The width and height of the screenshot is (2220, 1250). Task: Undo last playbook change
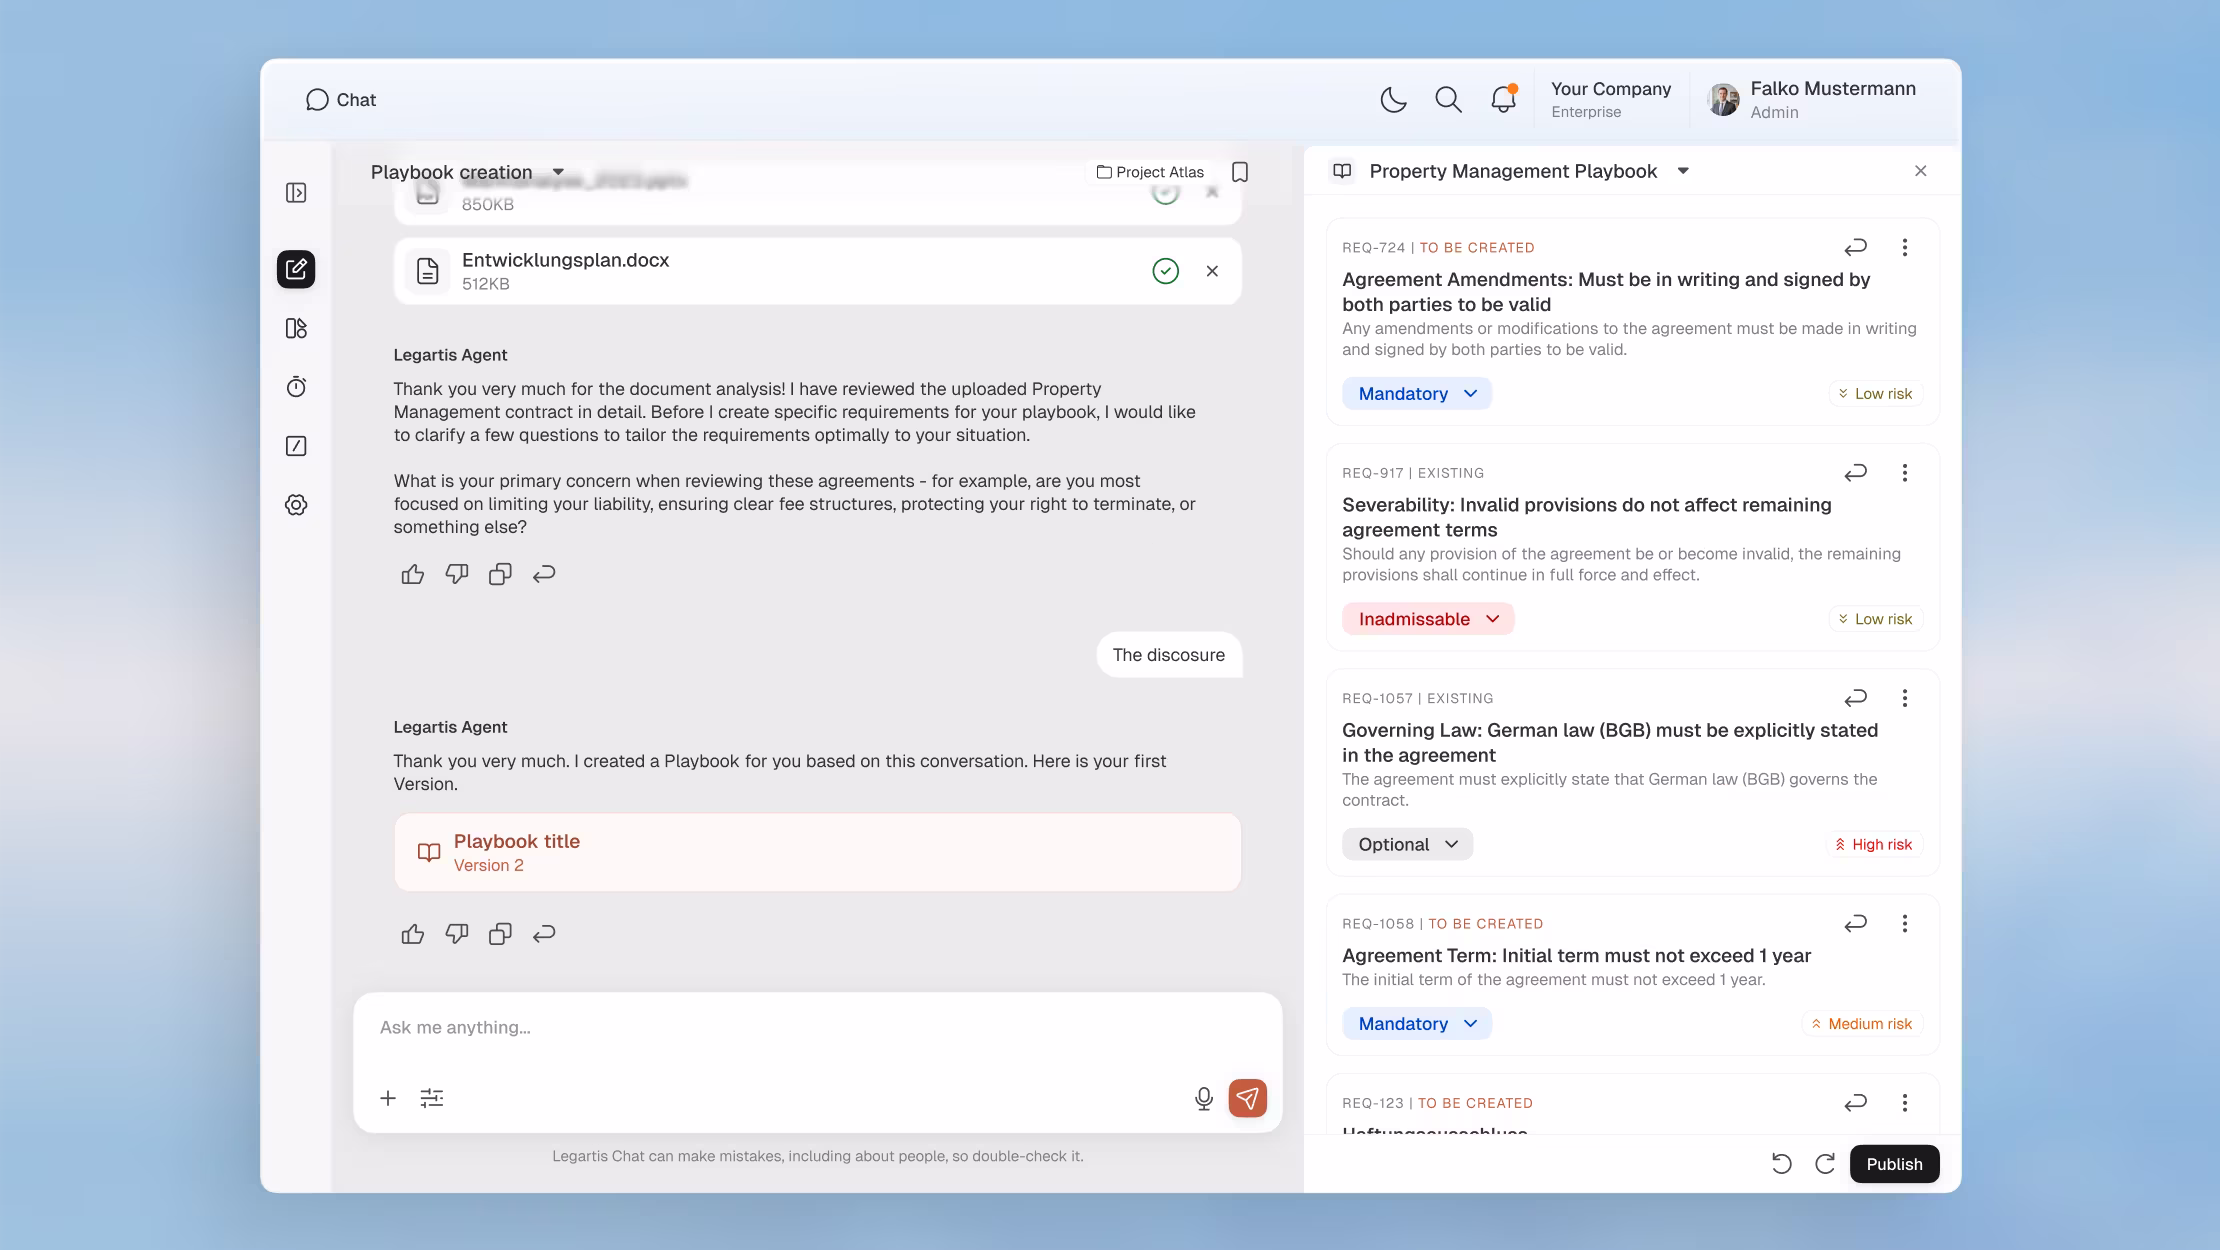(x=1782, y=1164)
